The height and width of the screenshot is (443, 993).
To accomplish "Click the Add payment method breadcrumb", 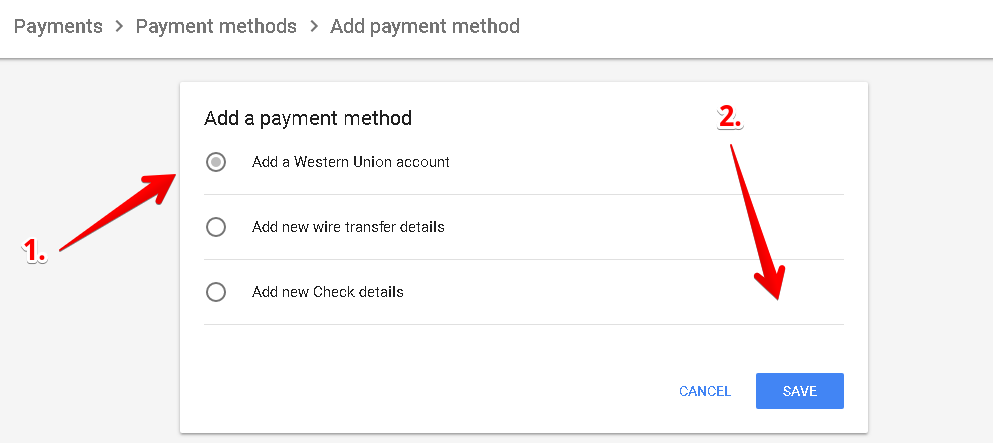I will click(425, 27).
